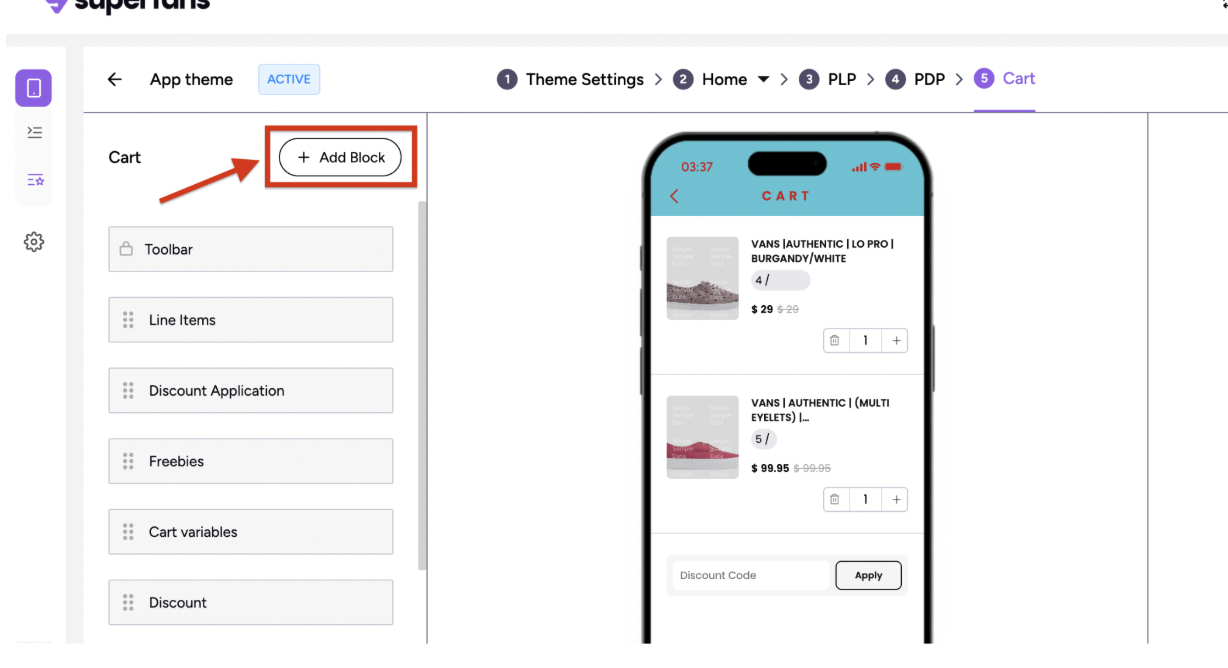Image resolution: width=1228 pixels, height=668 pixels.
Task: Click the $ 99.95 price text
Action: pyautogui.click(x=770, y=468)
